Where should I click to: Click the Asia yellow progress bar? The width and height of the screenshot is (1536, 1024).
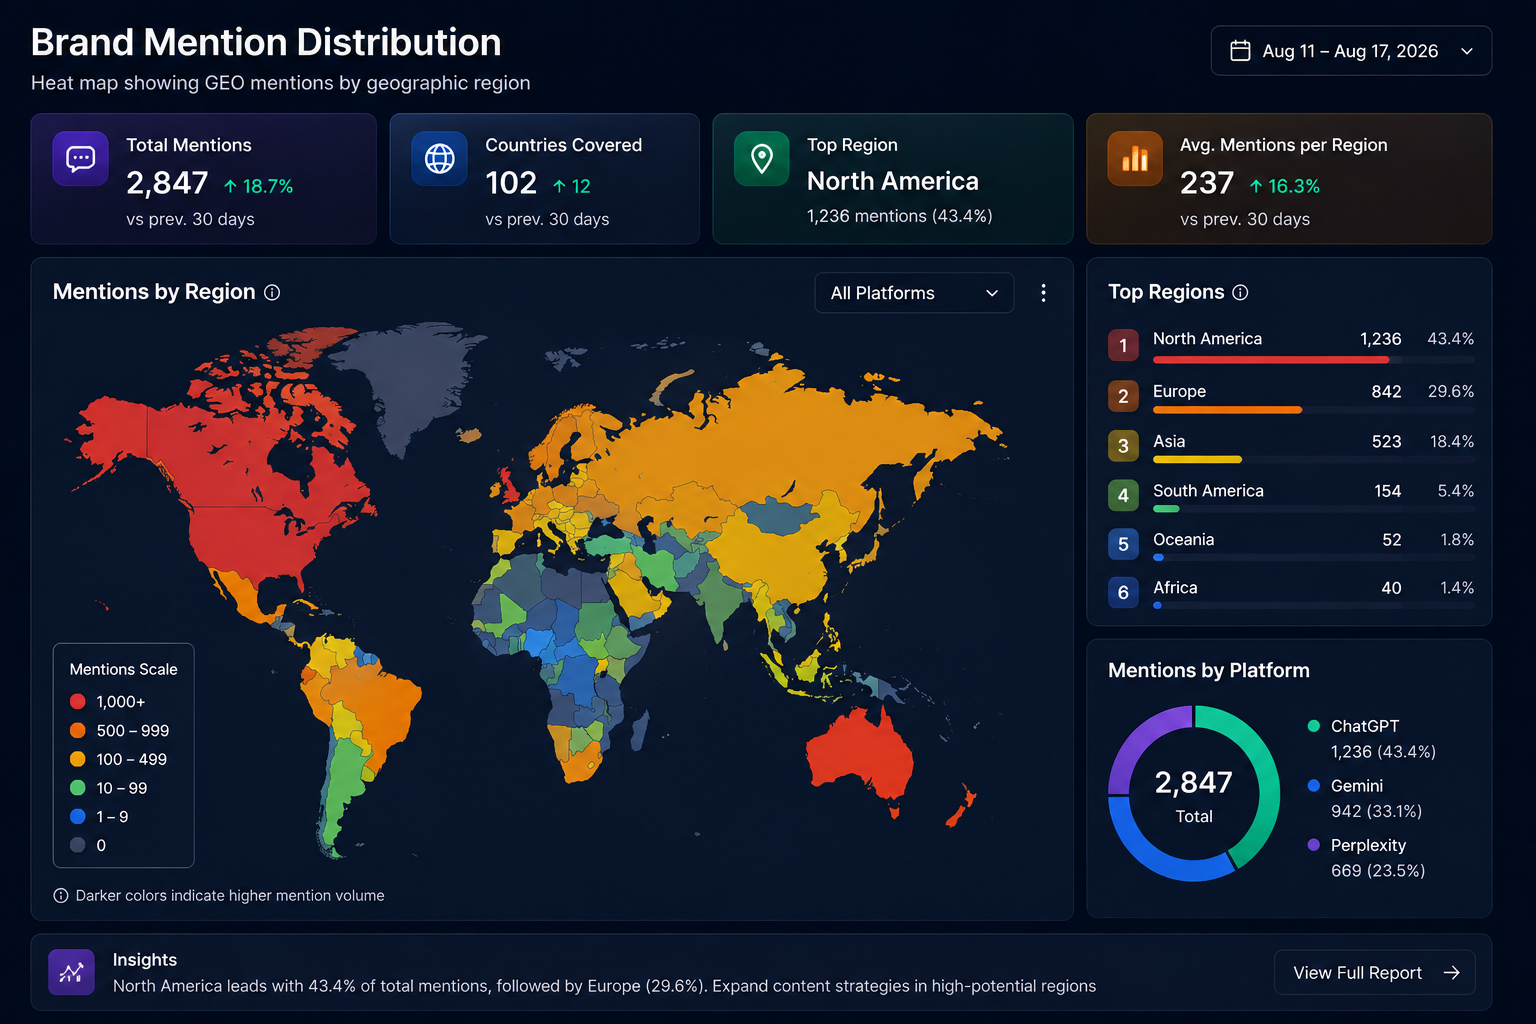point(1197,459)
